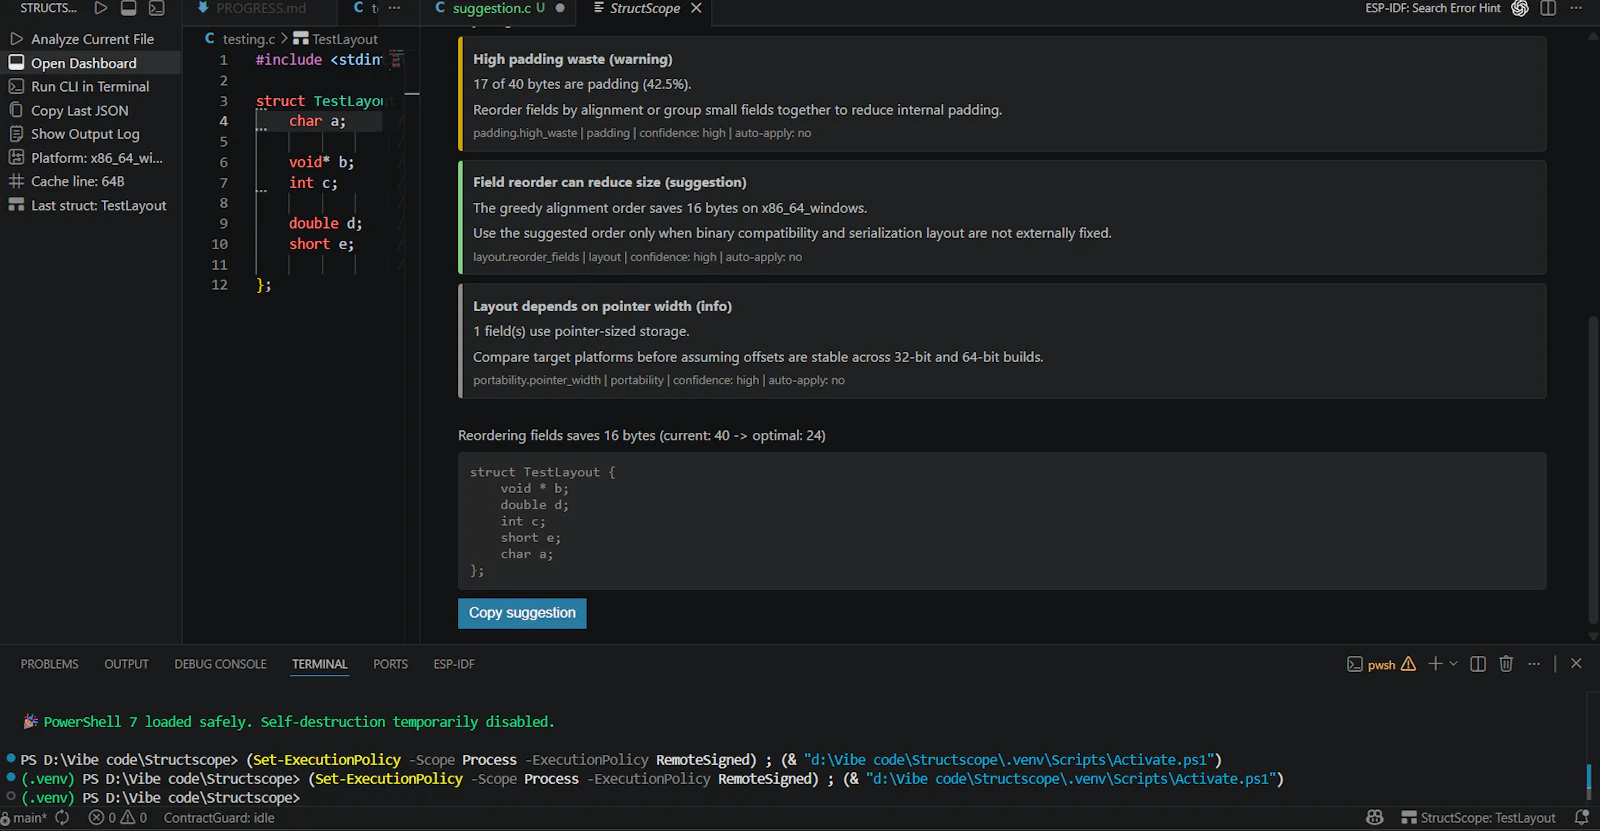
Task: Switch to the PORTS panel tab
Action: pyautogui.click(x=390, y=664)
